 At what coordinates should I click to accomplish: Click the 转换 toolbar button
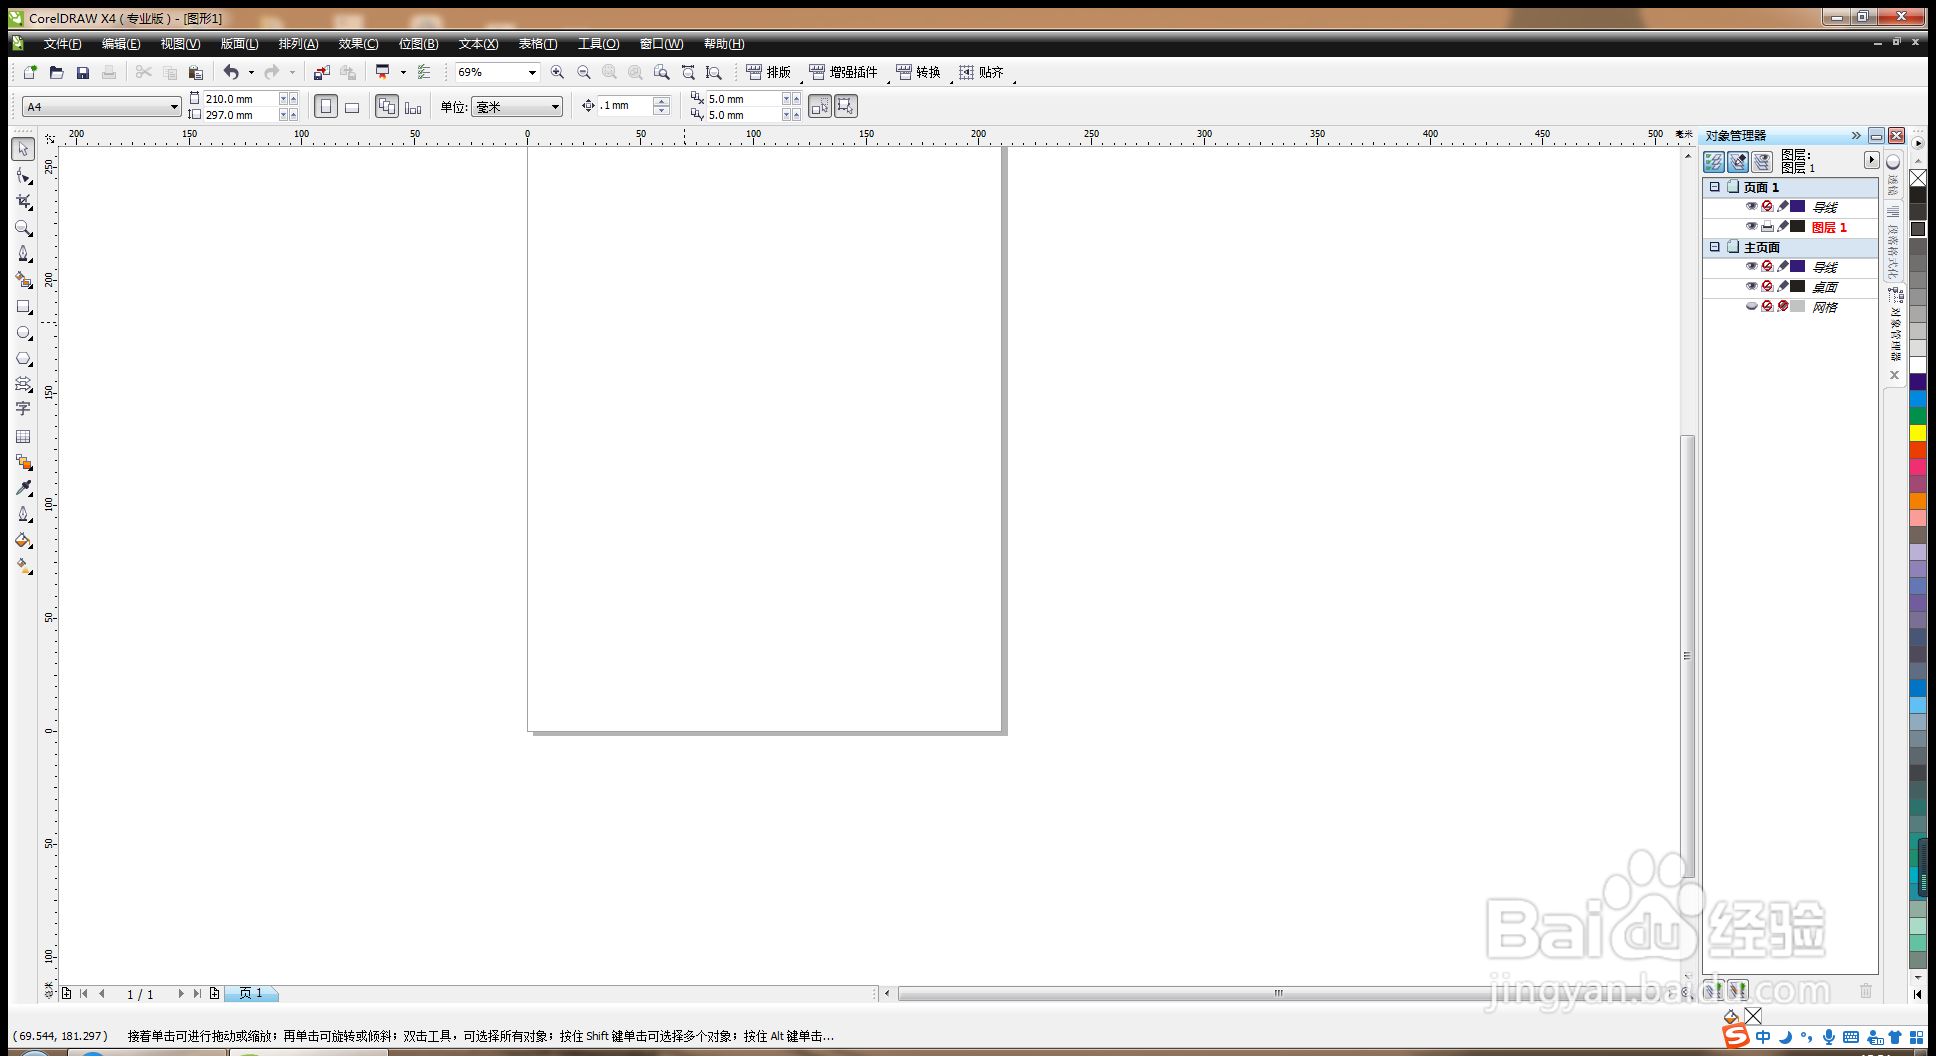click(x=918, y=72)
